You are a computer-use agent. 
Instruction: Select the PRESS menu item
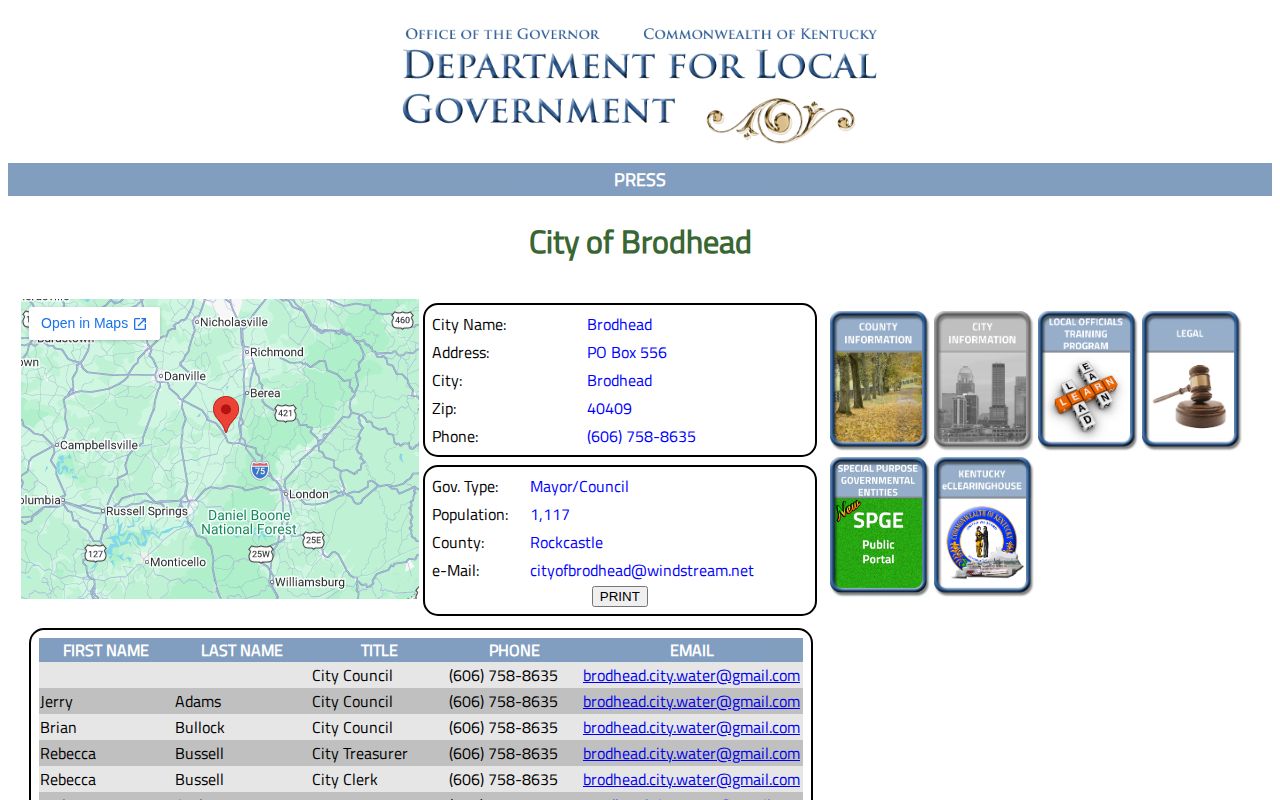click(640, 180)
